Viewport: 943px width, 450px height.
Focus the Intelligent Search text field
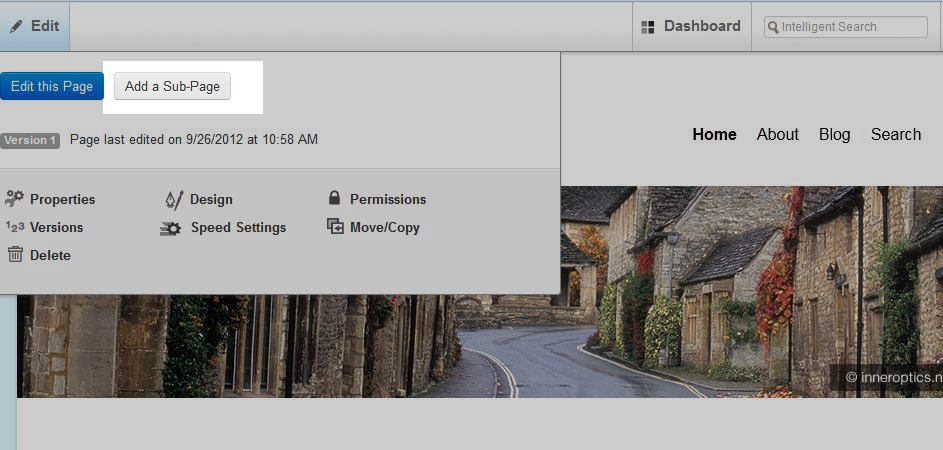[852, 27]
